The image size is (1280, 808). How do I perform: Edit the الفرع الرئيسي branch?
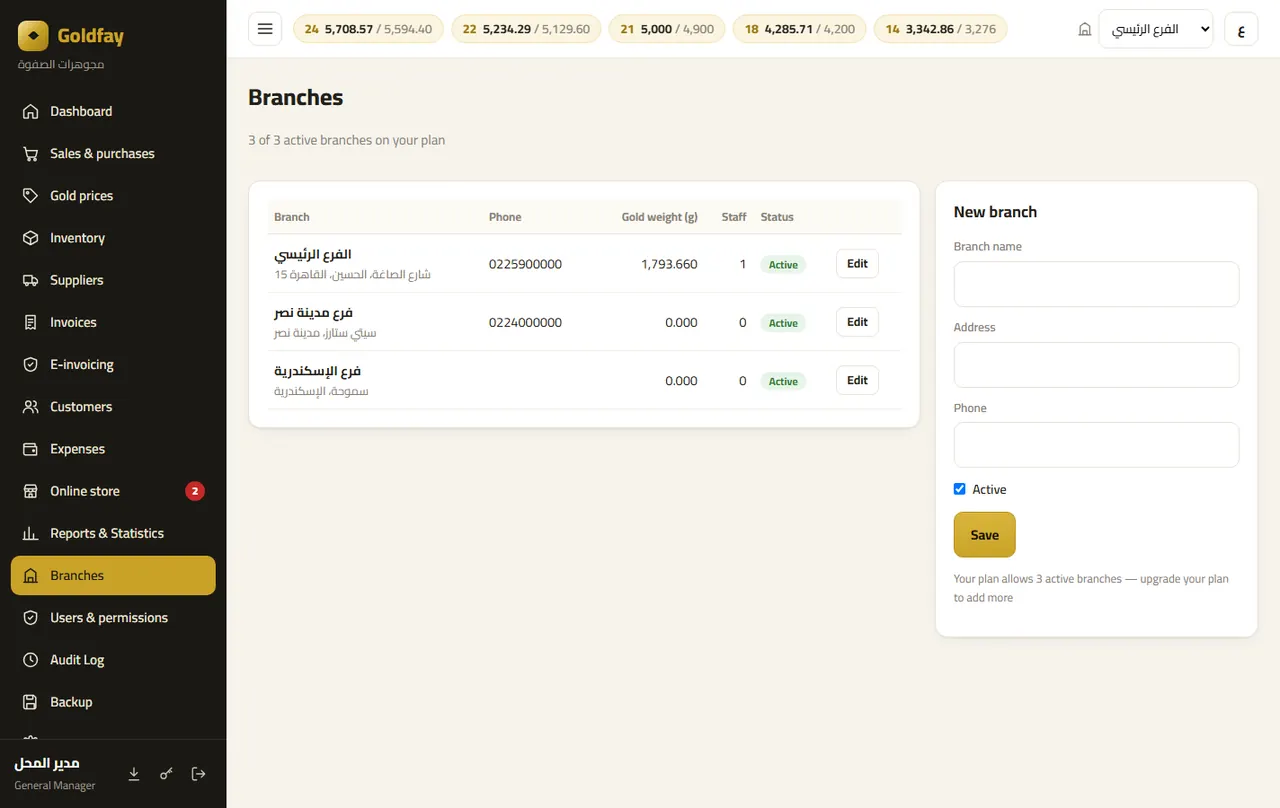tap(857, 264)
